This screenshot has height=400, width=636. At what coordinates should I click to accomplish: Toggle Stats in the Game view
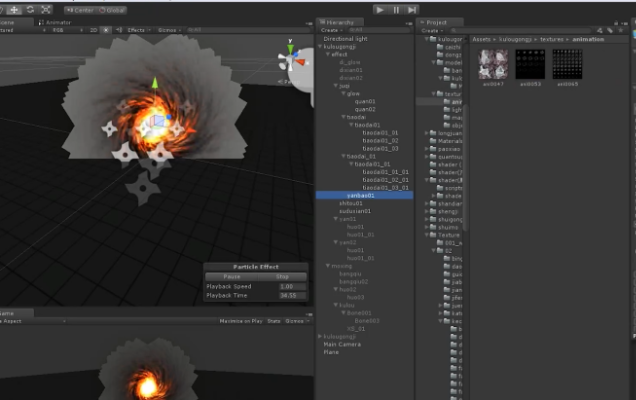274,321
